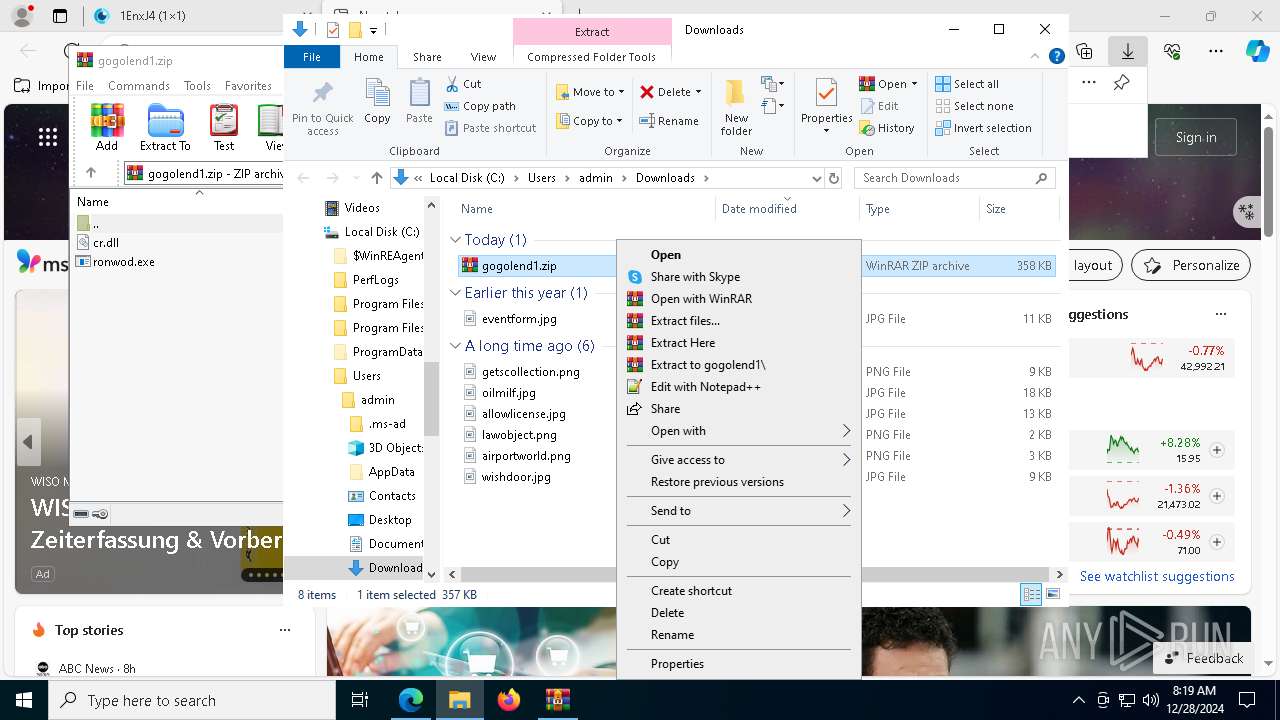Click Select all in ribbon
The width and height of the screenshot is (1280, 720).
tap(967, 84)
